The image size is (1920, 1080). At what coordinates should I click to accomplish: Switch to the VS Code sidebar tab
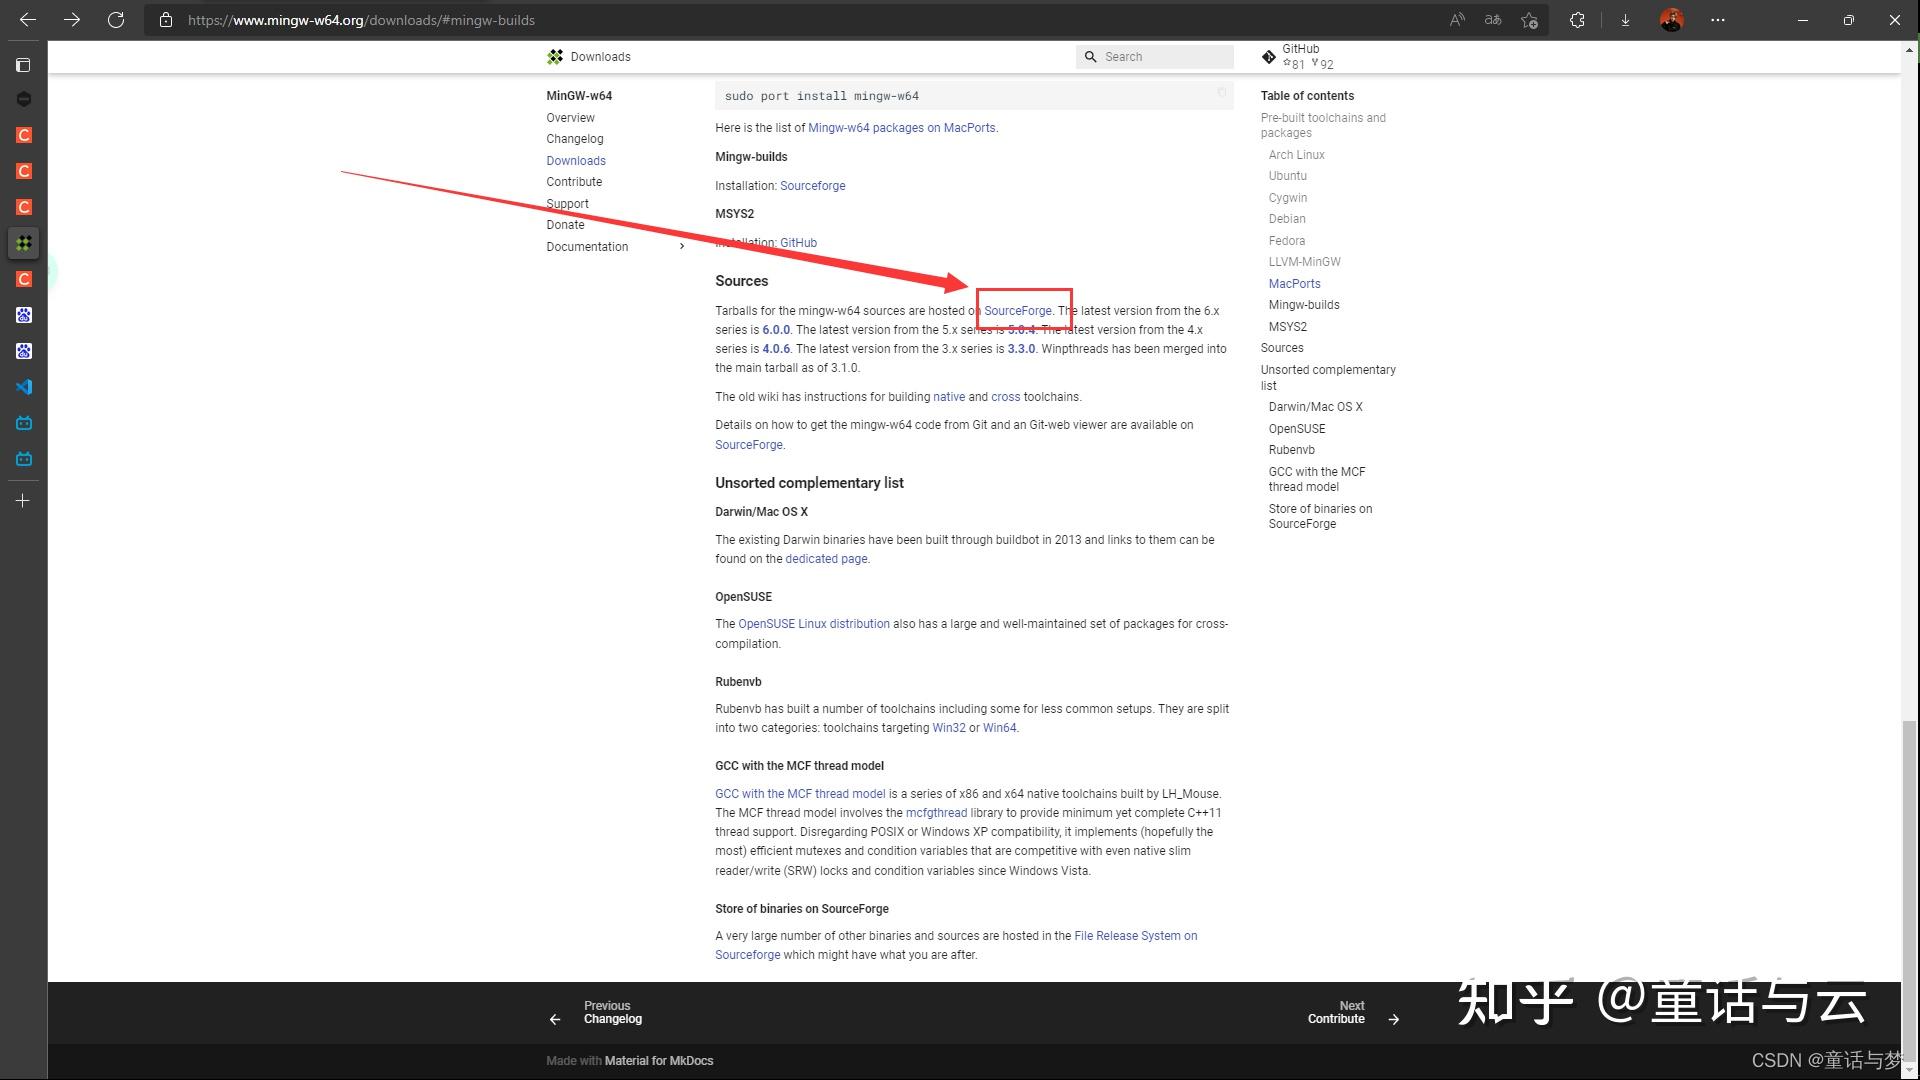(23, 387)
